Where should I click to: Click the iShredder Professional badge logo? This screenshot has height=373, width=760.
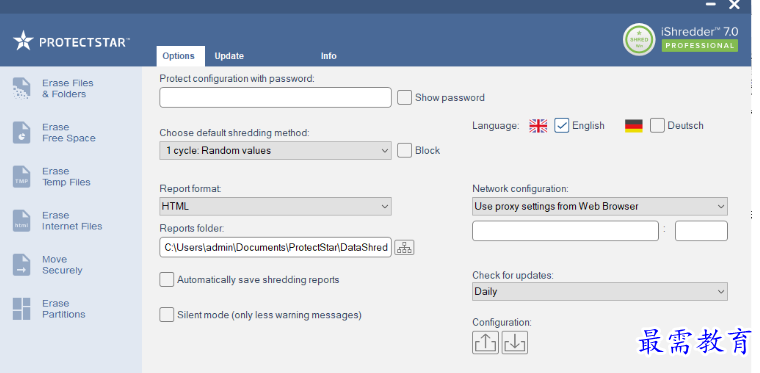[x=680, y=39]
